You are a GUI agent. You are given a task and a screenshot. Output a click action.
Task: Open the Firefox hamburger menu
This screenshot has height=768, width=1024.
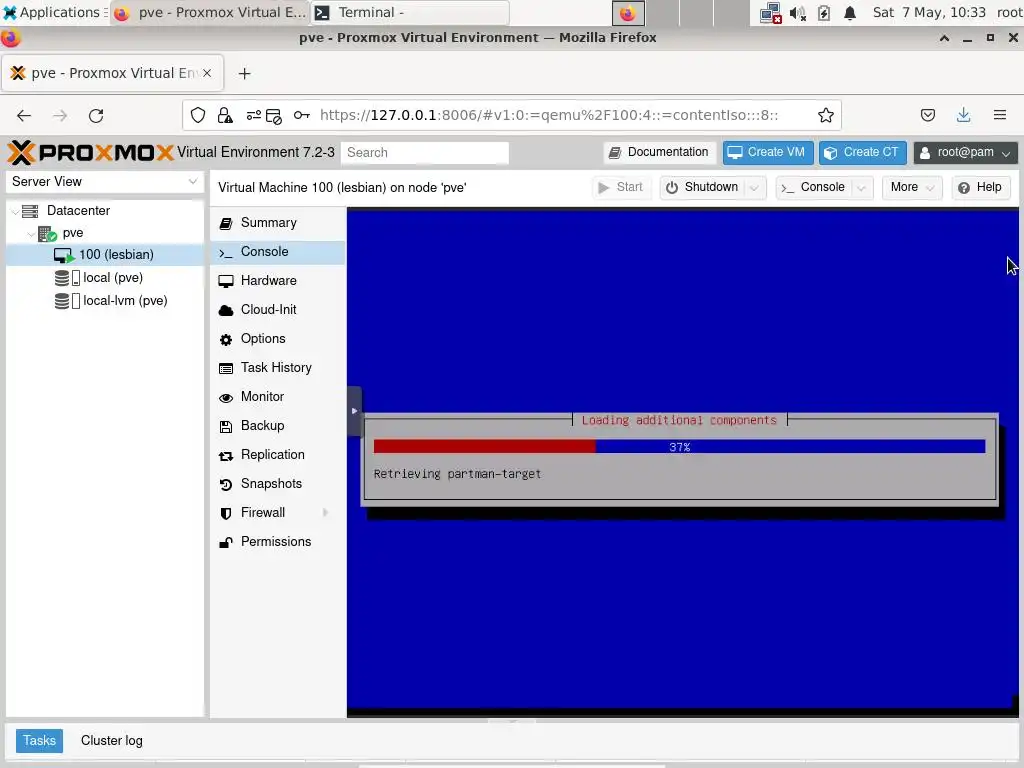click(x=1000, y=116)
